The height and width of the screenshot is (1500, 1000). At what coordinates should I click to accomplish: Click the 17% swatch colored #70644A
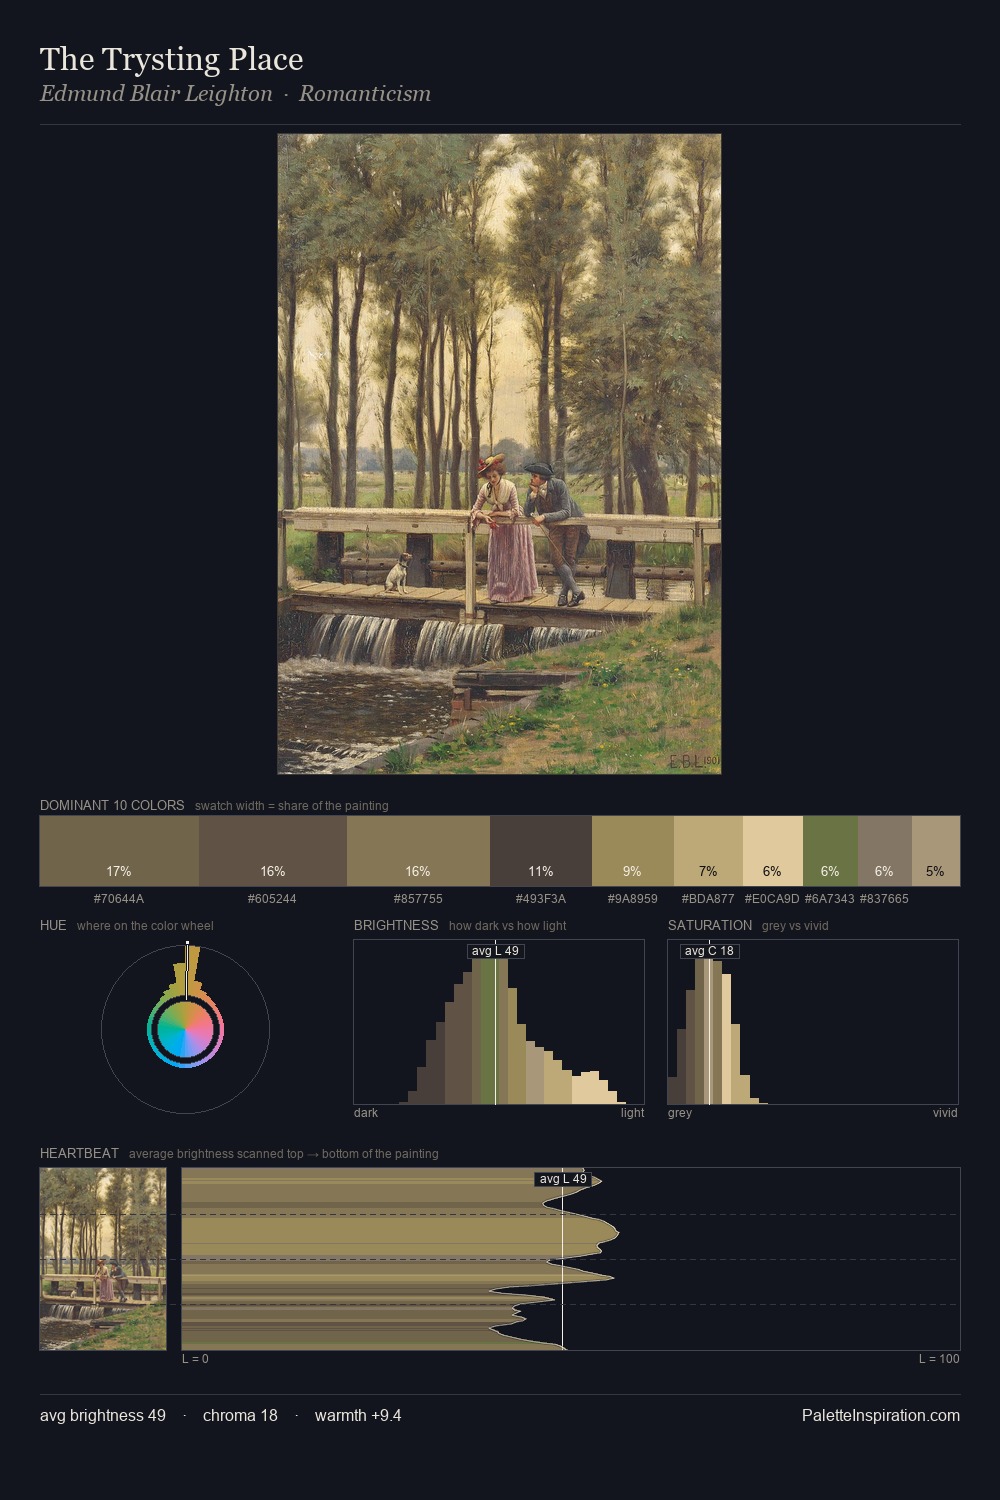pyautogui.click(x=119, y=851)
